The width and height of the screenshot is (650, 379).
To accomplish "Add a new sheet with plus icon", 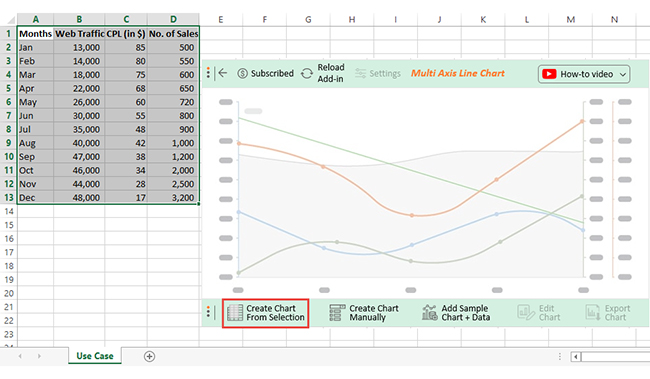I will (149, 356).
